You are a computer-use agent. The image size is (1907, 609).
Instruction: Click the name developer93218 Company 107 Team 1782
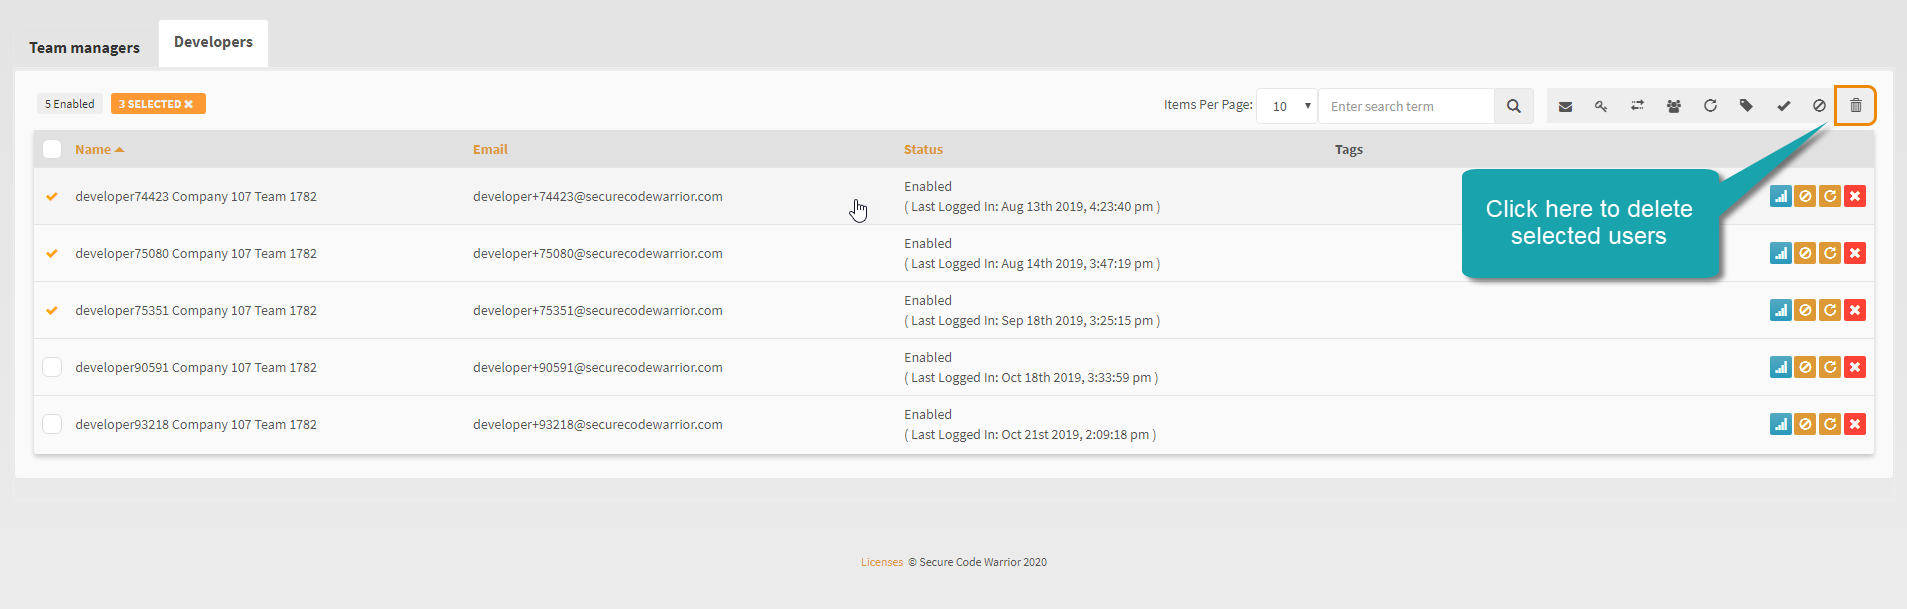(x=196, y=424)
